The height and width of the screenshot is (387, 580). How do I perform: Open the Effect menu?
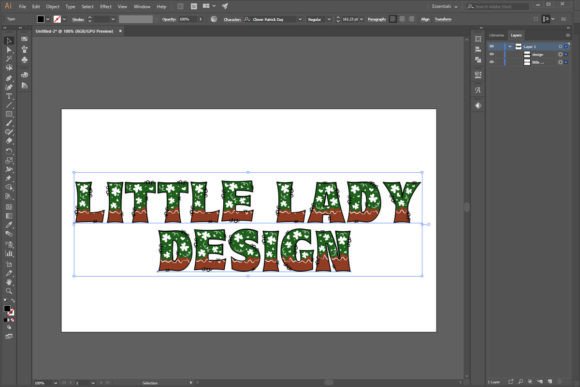[x=105, y=7]
